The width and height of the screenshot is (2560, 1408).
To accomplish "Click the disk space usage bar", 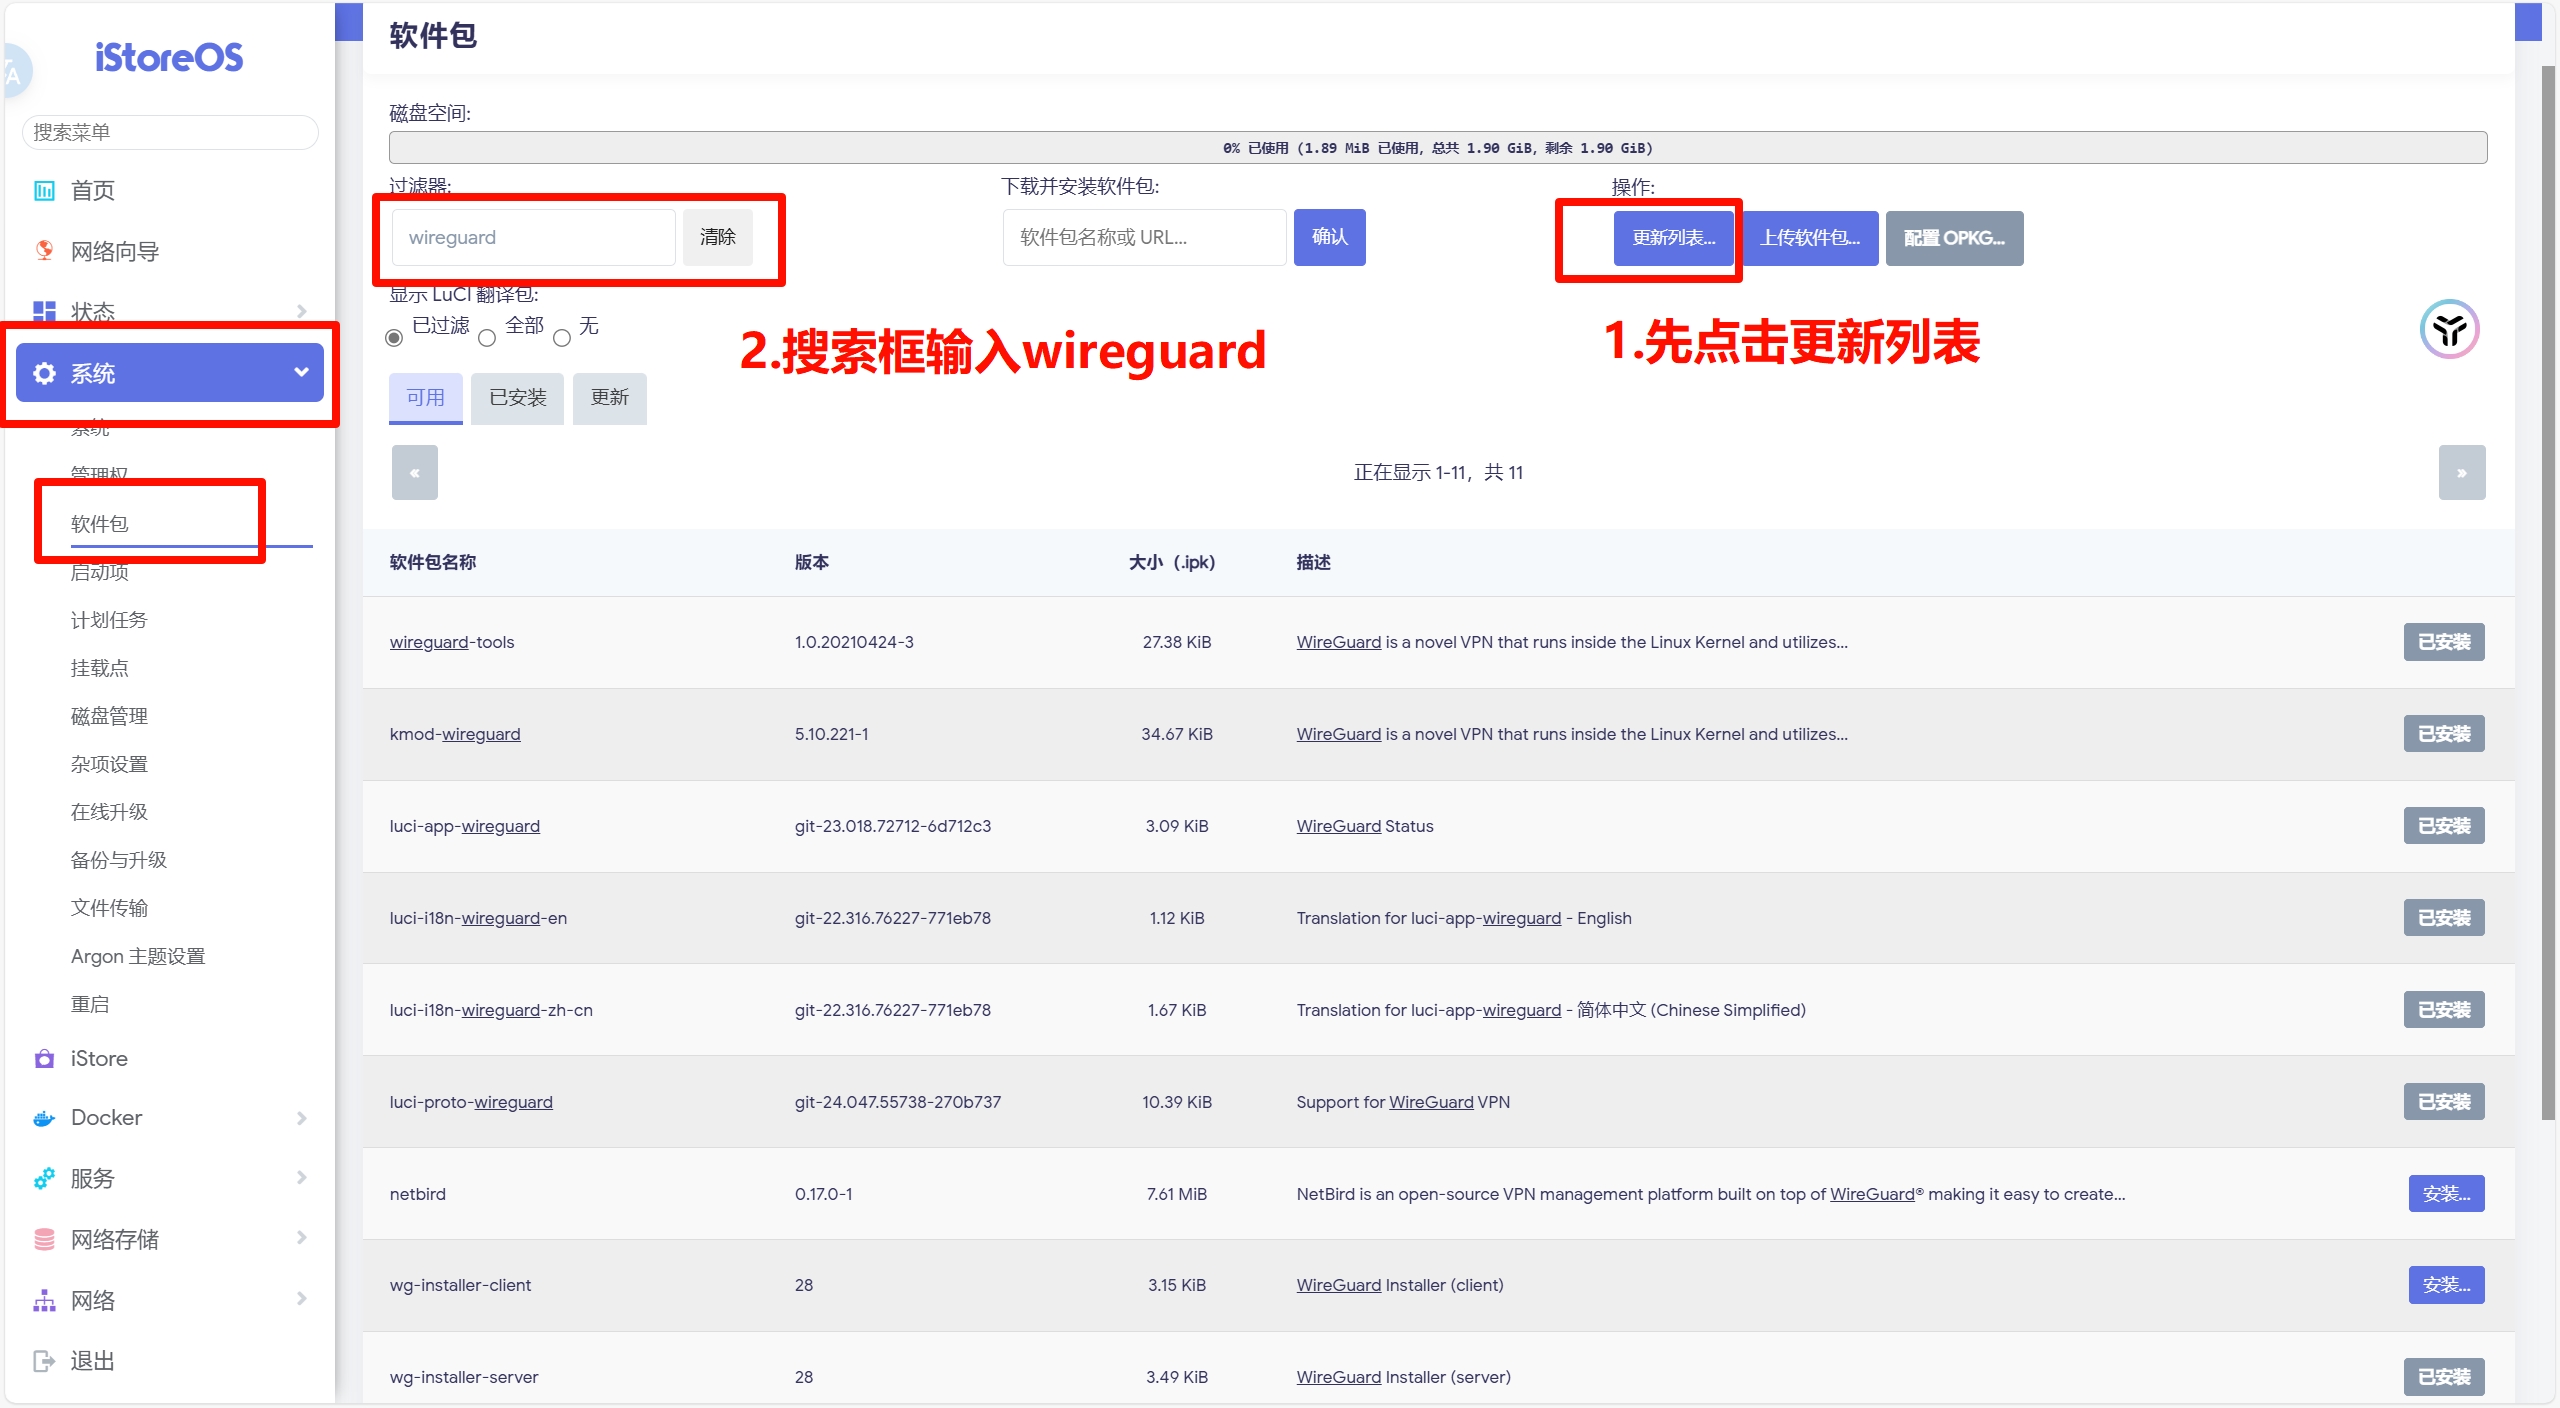I will pos(1437,148).
